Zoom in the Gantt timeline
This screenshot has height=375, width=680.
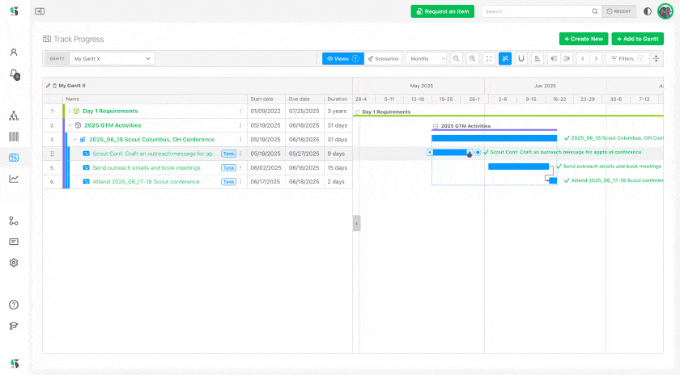pos(473,59)
